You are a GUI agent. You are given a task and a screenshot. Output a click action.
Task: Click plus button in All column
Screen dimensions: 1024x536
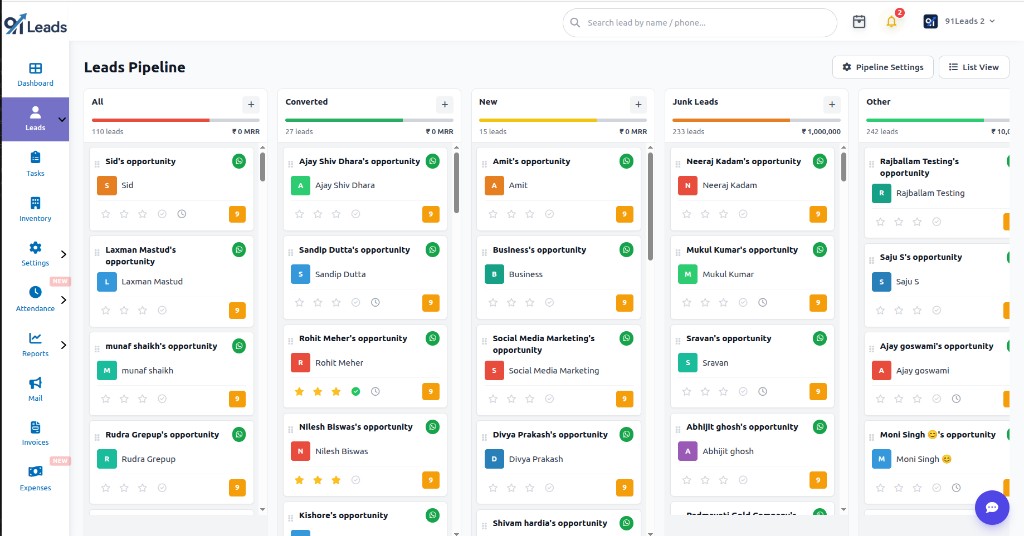(x=251, y=104)
